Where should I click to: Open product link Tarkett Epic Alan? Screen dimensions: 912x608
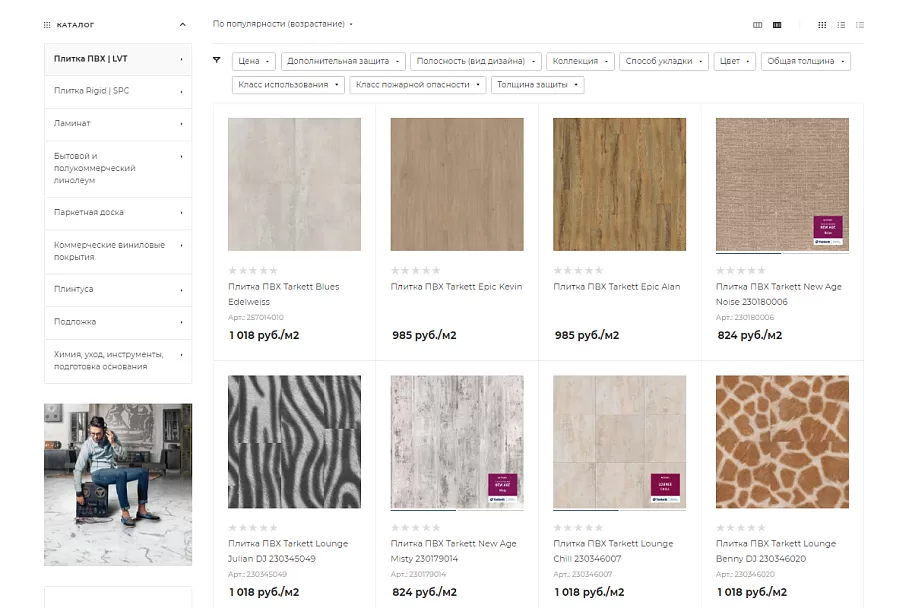[617, 287]
